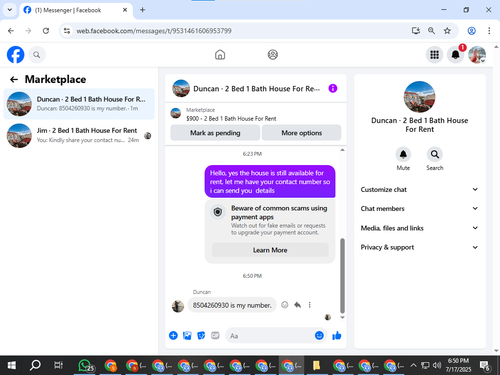Open WhatsApp from the taskbar

point(85,366)
